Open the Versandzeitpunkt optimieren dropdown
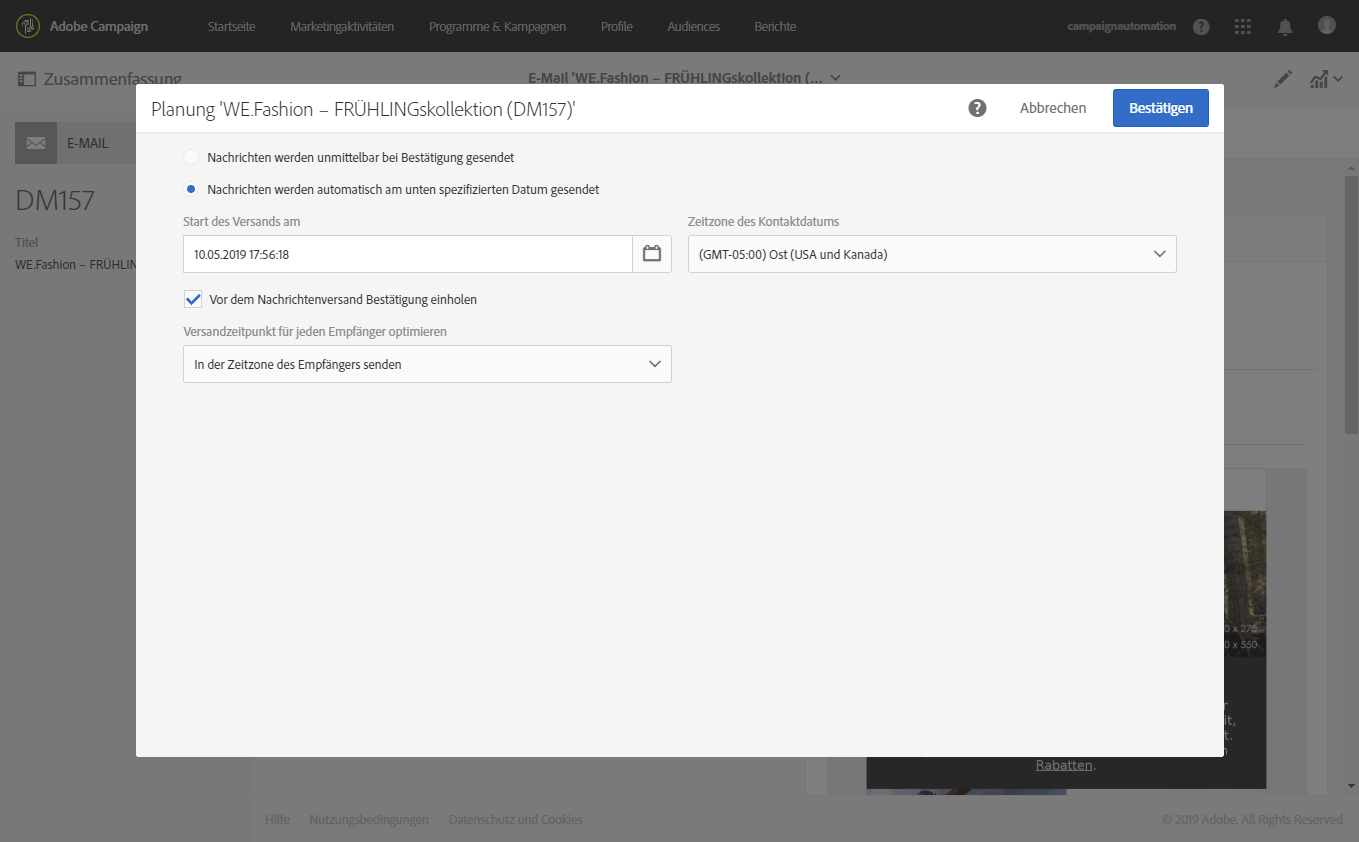 tap(427, 364)
